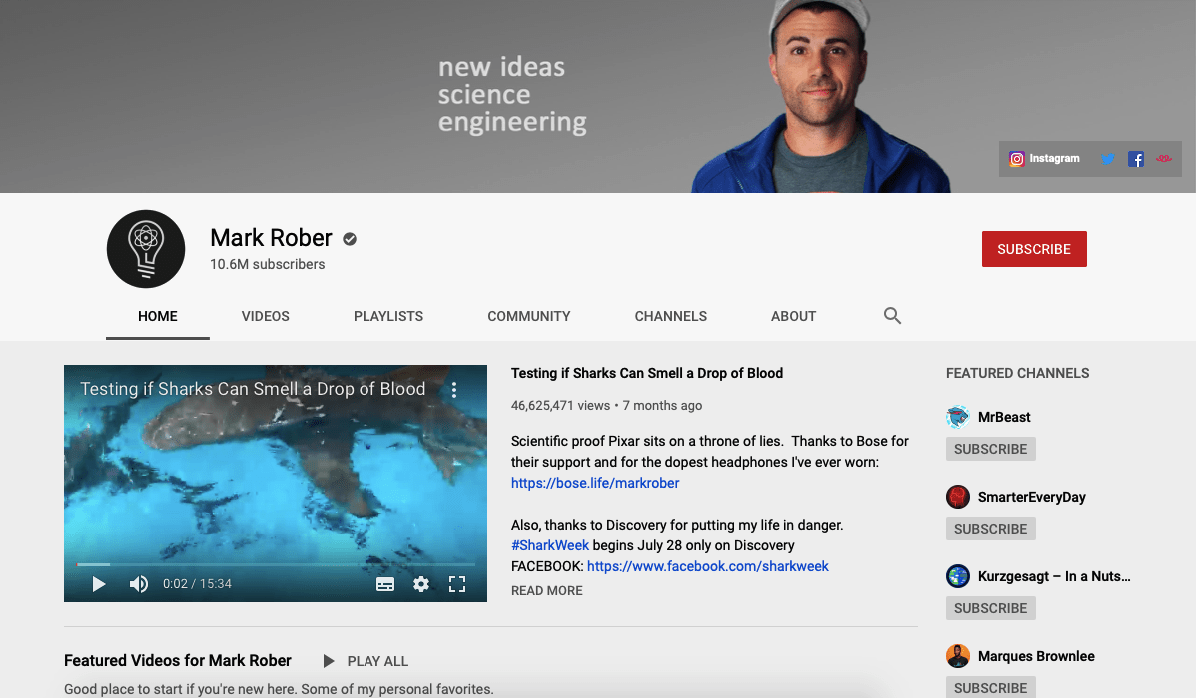This screenshot has width=1196, height=698.
Task: Play the featured sharks video
Action: [x=97, y=584]
